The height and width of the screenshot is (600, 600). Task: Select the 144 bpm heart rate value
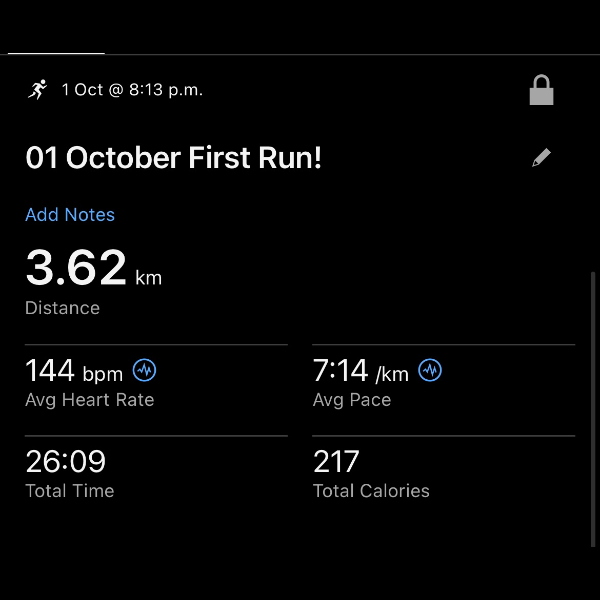click(x=73, y=372)
